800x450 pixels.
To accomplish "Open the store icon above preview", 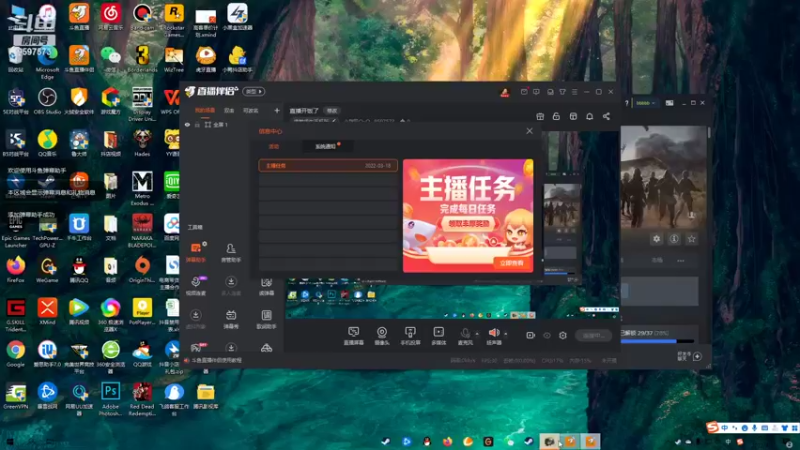I will 573,116.
